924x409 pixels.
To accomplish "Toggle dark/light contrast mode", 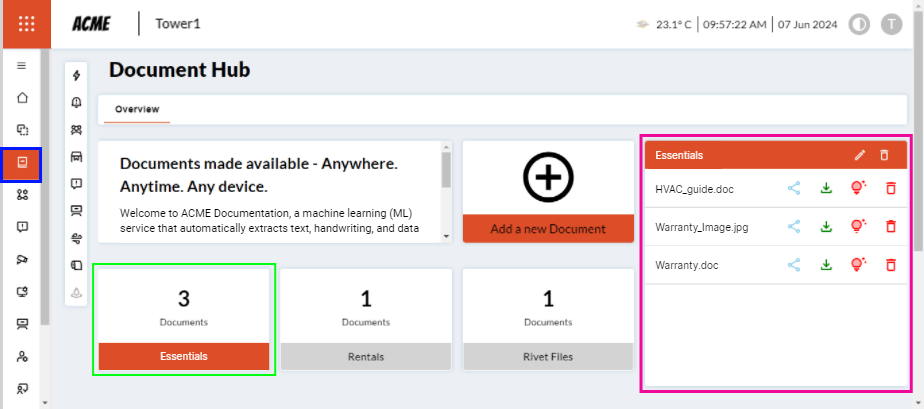I will coord(859,24).
